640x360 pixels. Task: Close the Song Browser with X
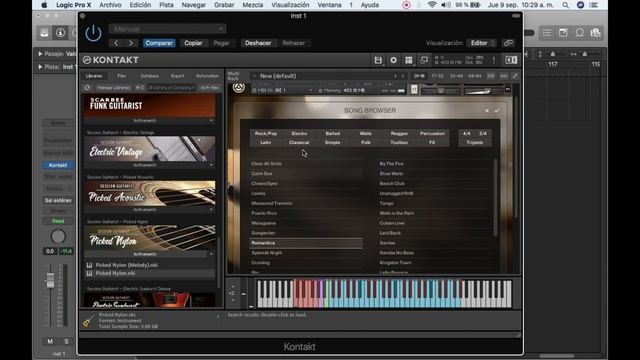[487, 111]
